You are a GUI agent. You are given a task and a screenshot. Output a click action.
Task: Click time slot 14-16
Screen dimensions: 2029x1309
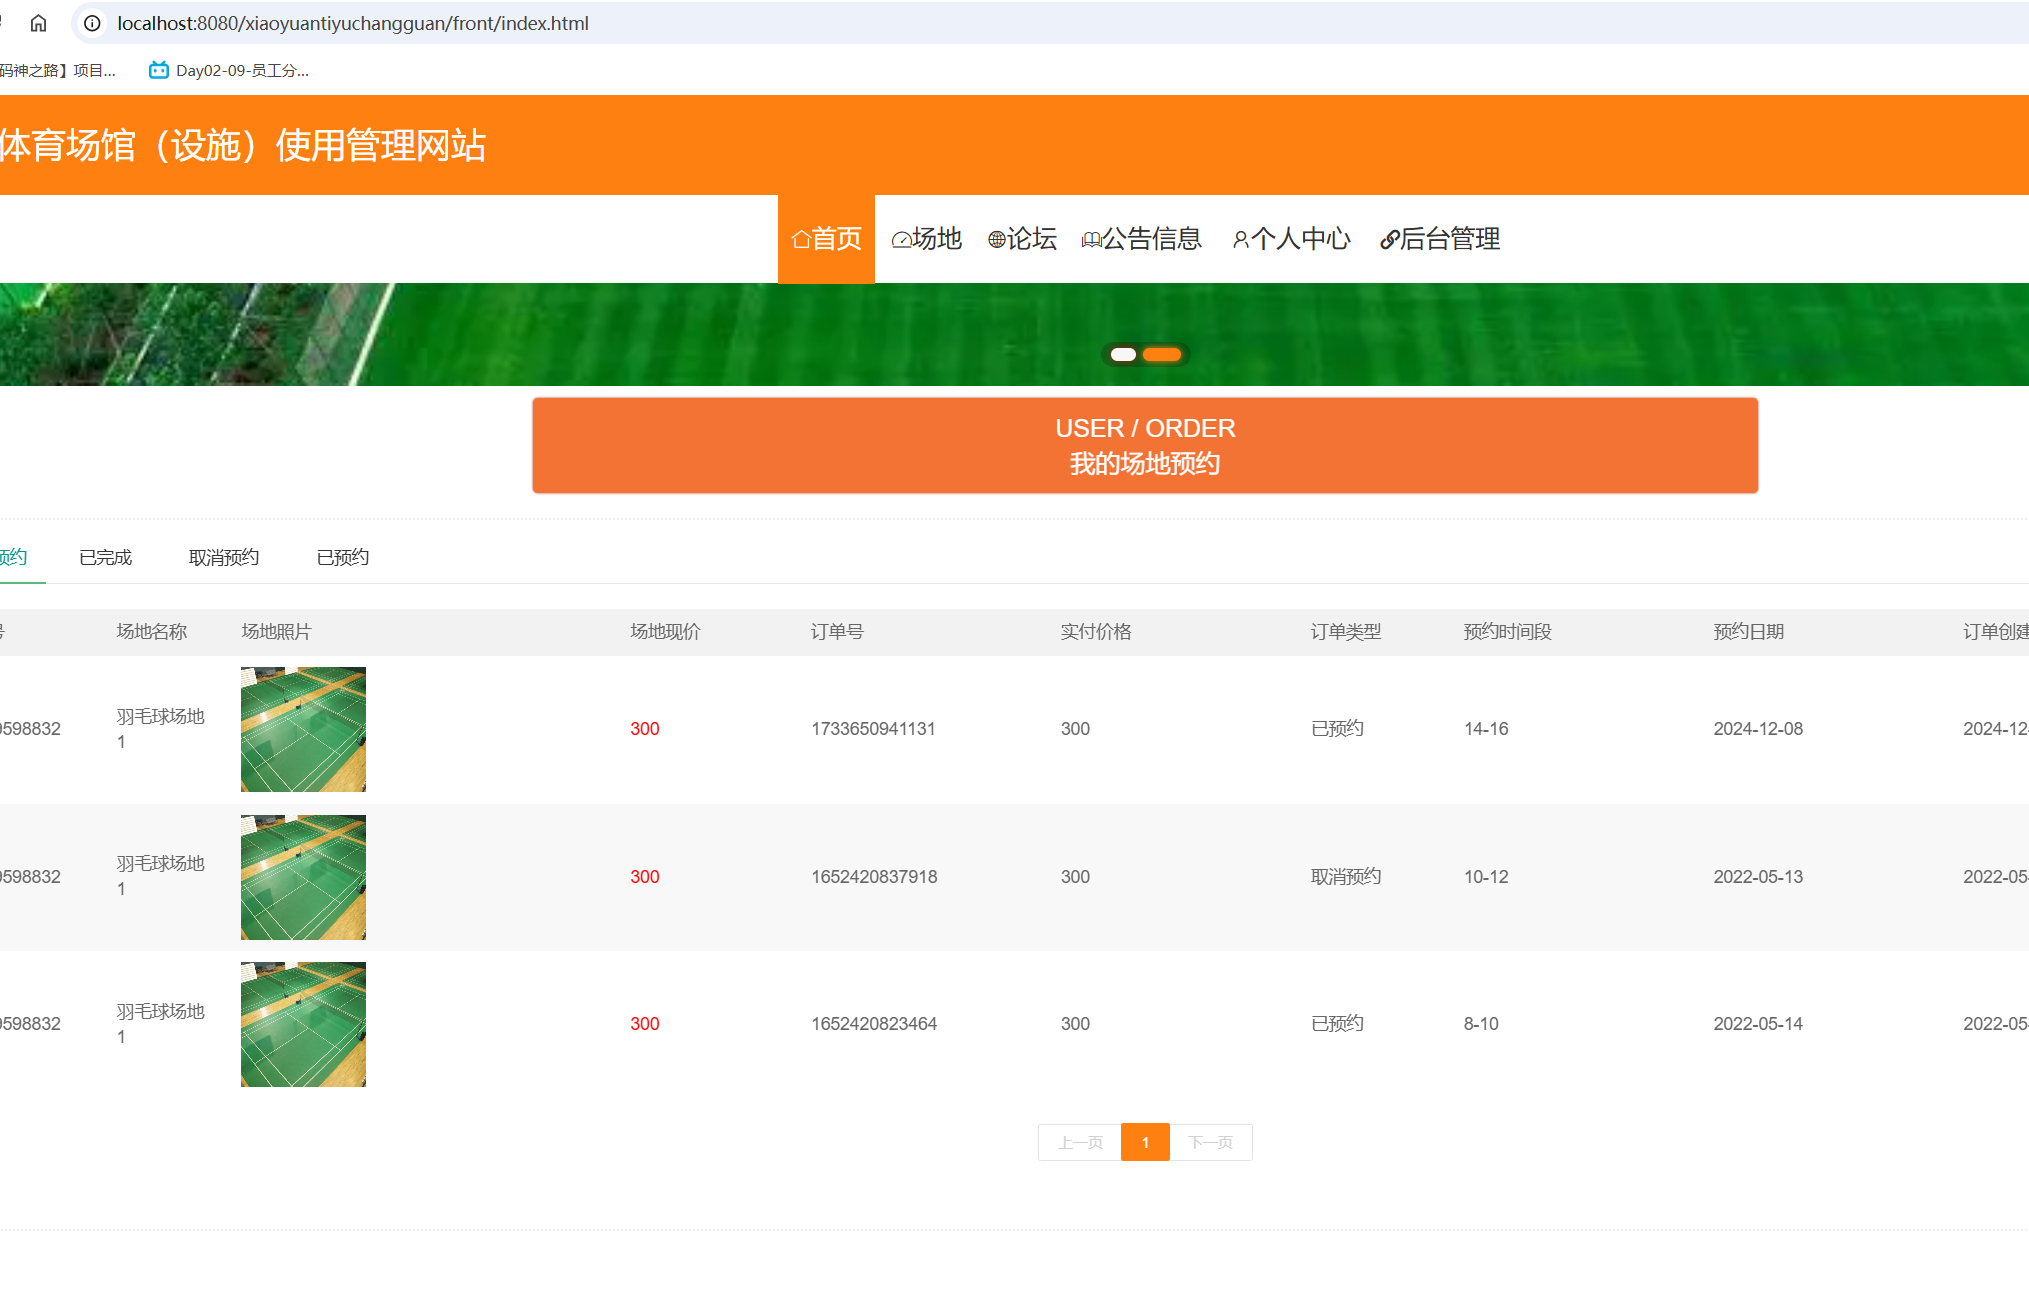click(1486, 729)
